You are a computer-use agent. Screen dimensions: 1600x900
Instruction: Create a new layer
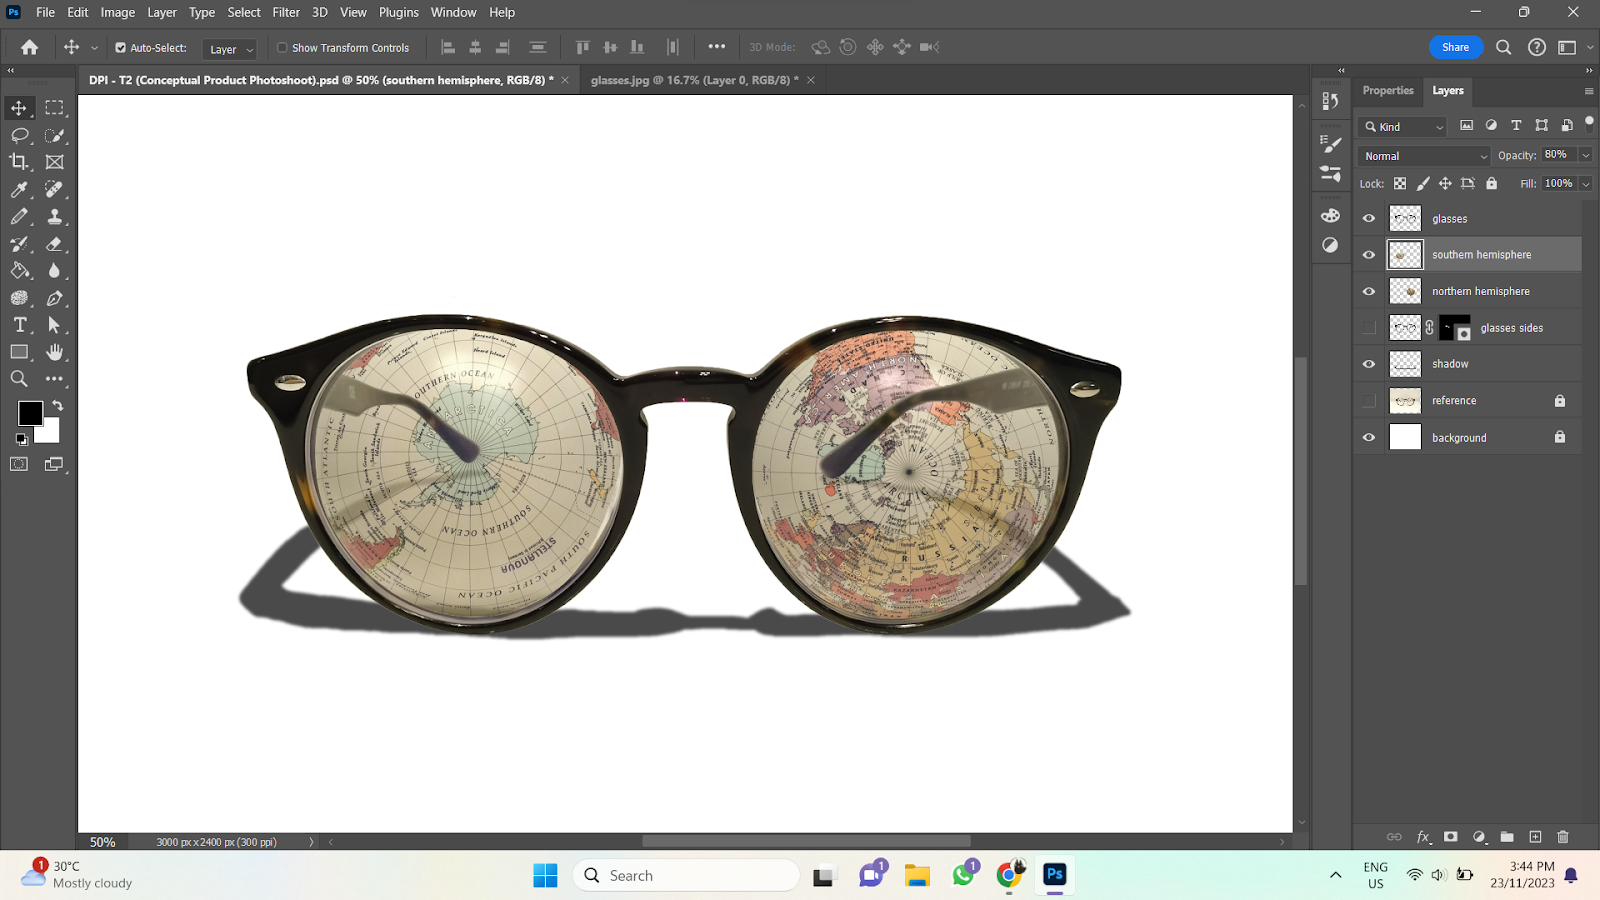1535,837
